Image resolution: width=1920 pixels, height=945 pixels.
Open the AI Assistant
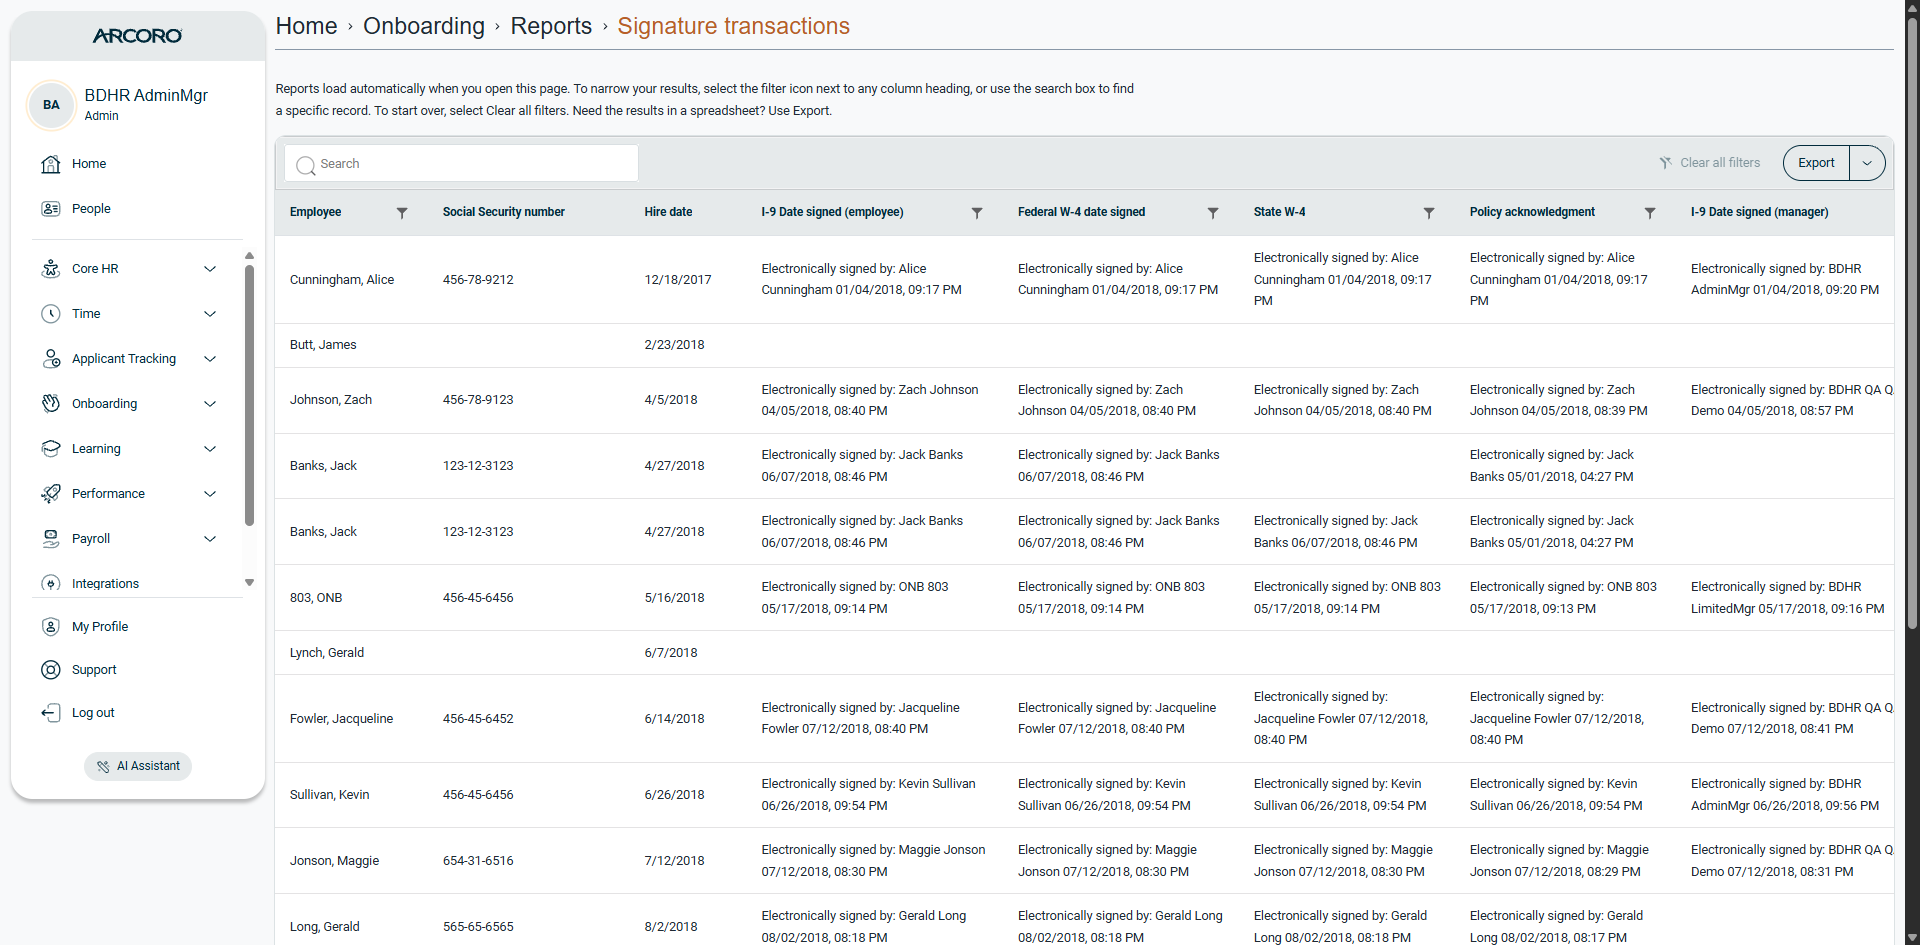point(138,766)
